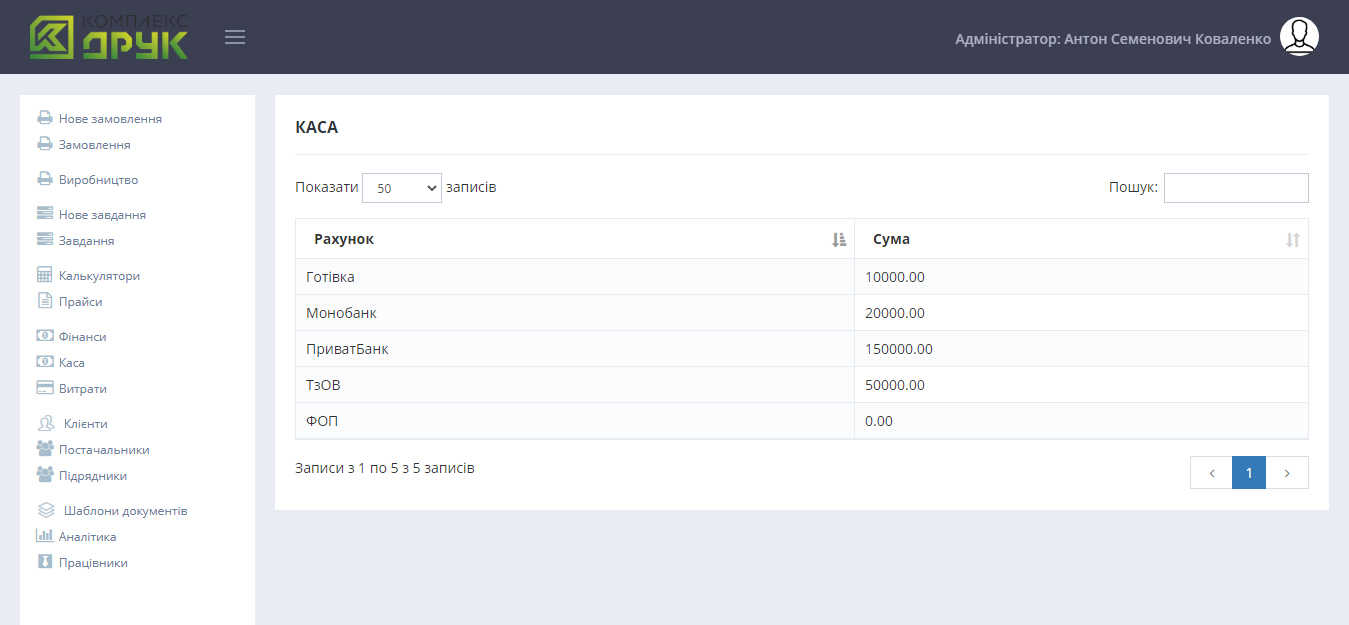The width and height of the screenshot is (1349, 625).
Task: Sort table by Сума column
Action: click(x=1080, y=239)
